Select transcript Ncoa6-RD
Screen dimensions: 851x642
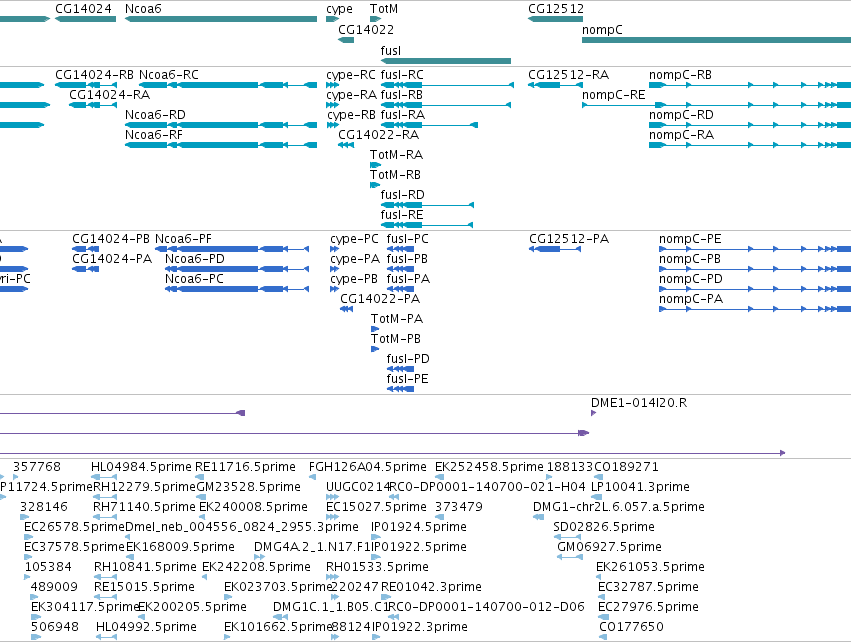pyautogui.click(x=221, y=125)
